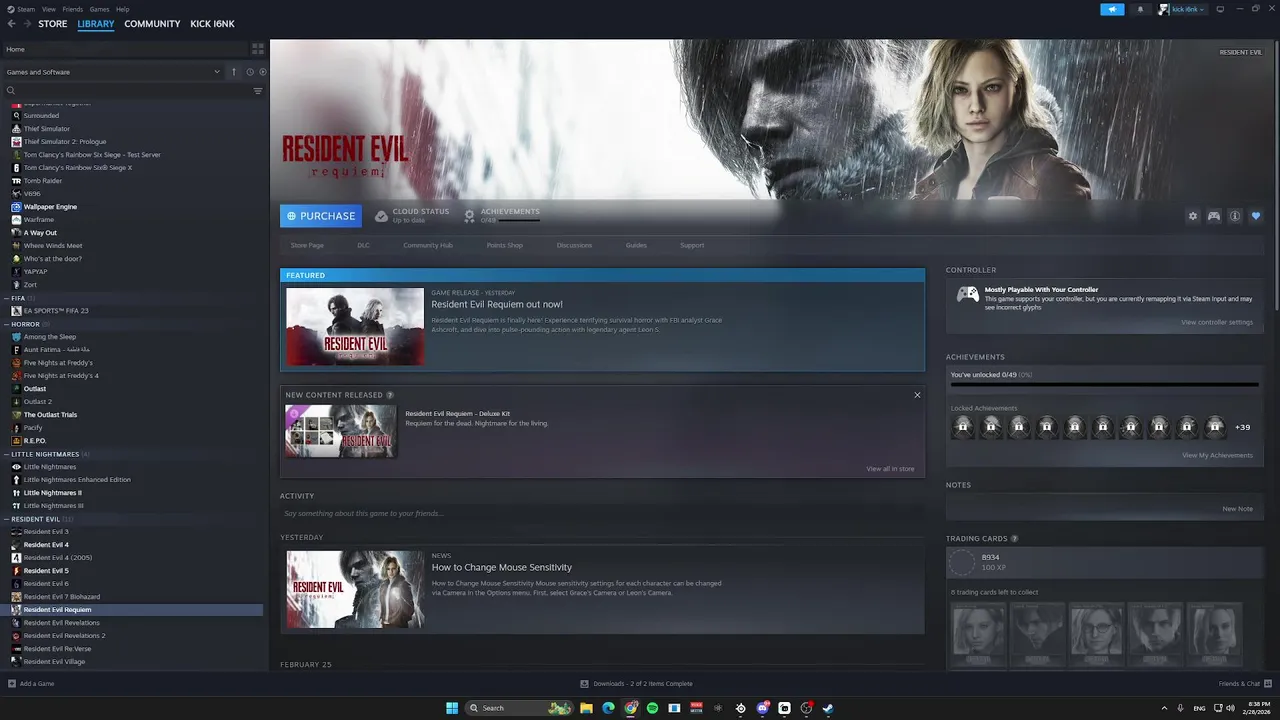Go forward using the right arrow
Image resolution: width=1280 pixels, height=720 pixels.
[x=27, y=24]
